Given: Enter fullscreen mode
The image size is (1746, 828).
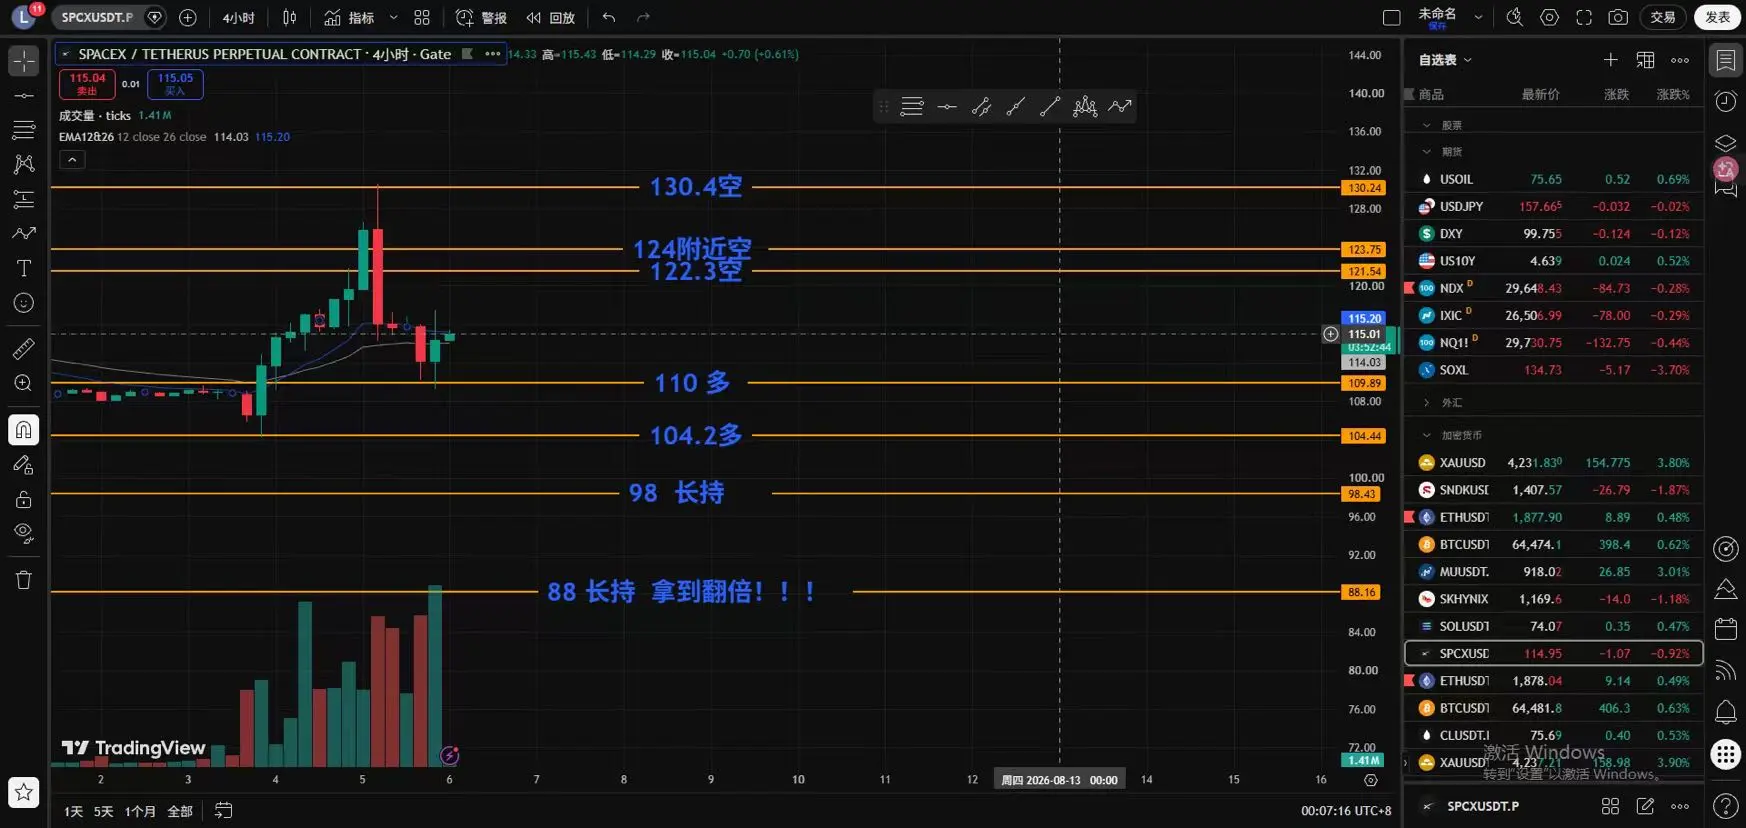Looking at the screenshot, I should click(x=1584, y=17).
